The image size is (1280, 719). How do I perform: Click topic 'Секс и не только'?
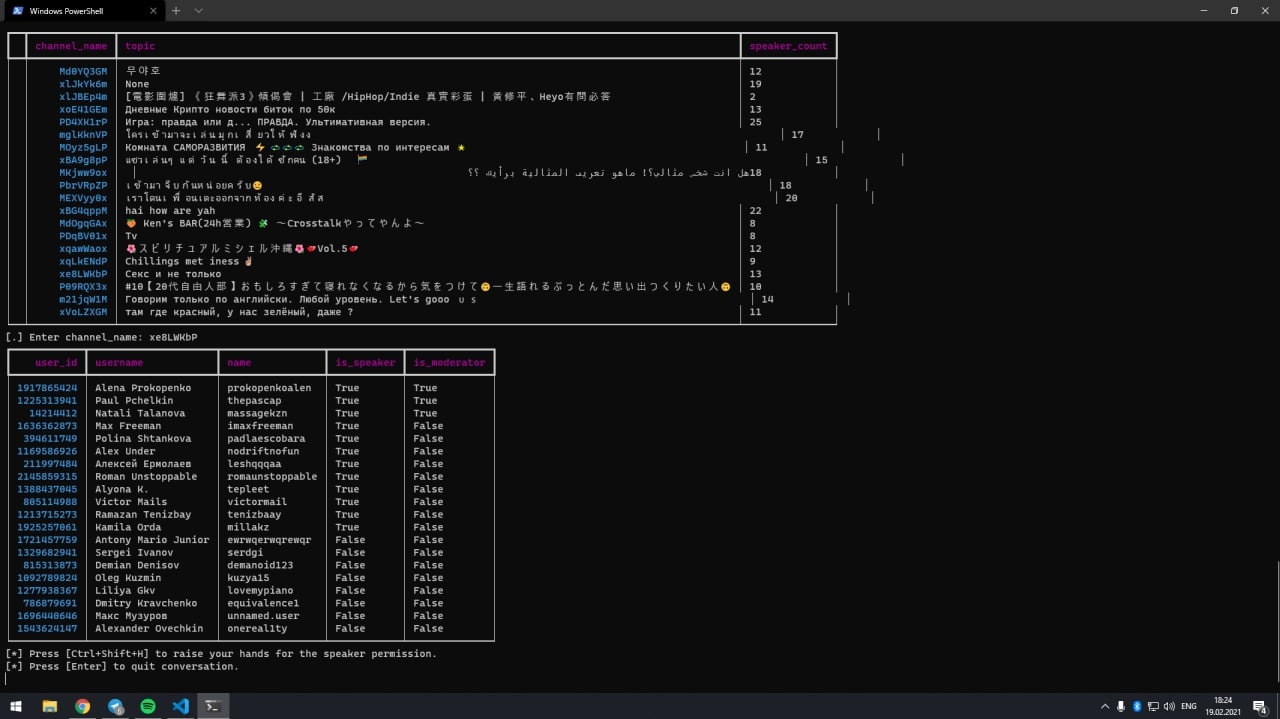click(x=173, y=274)
